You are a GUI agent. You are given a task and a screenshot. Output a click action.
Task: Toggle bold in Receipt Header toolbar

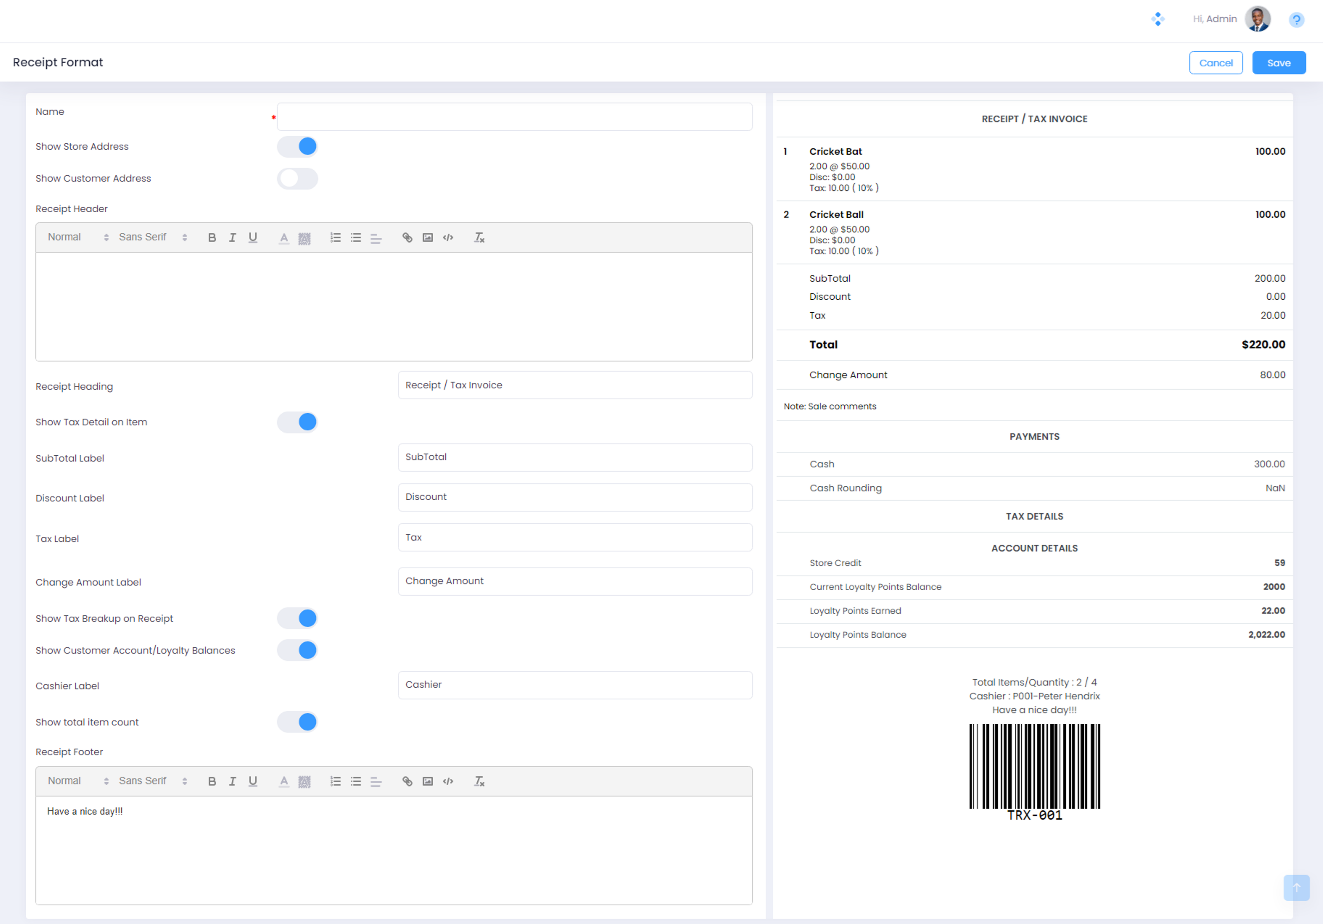coord(212,238)
